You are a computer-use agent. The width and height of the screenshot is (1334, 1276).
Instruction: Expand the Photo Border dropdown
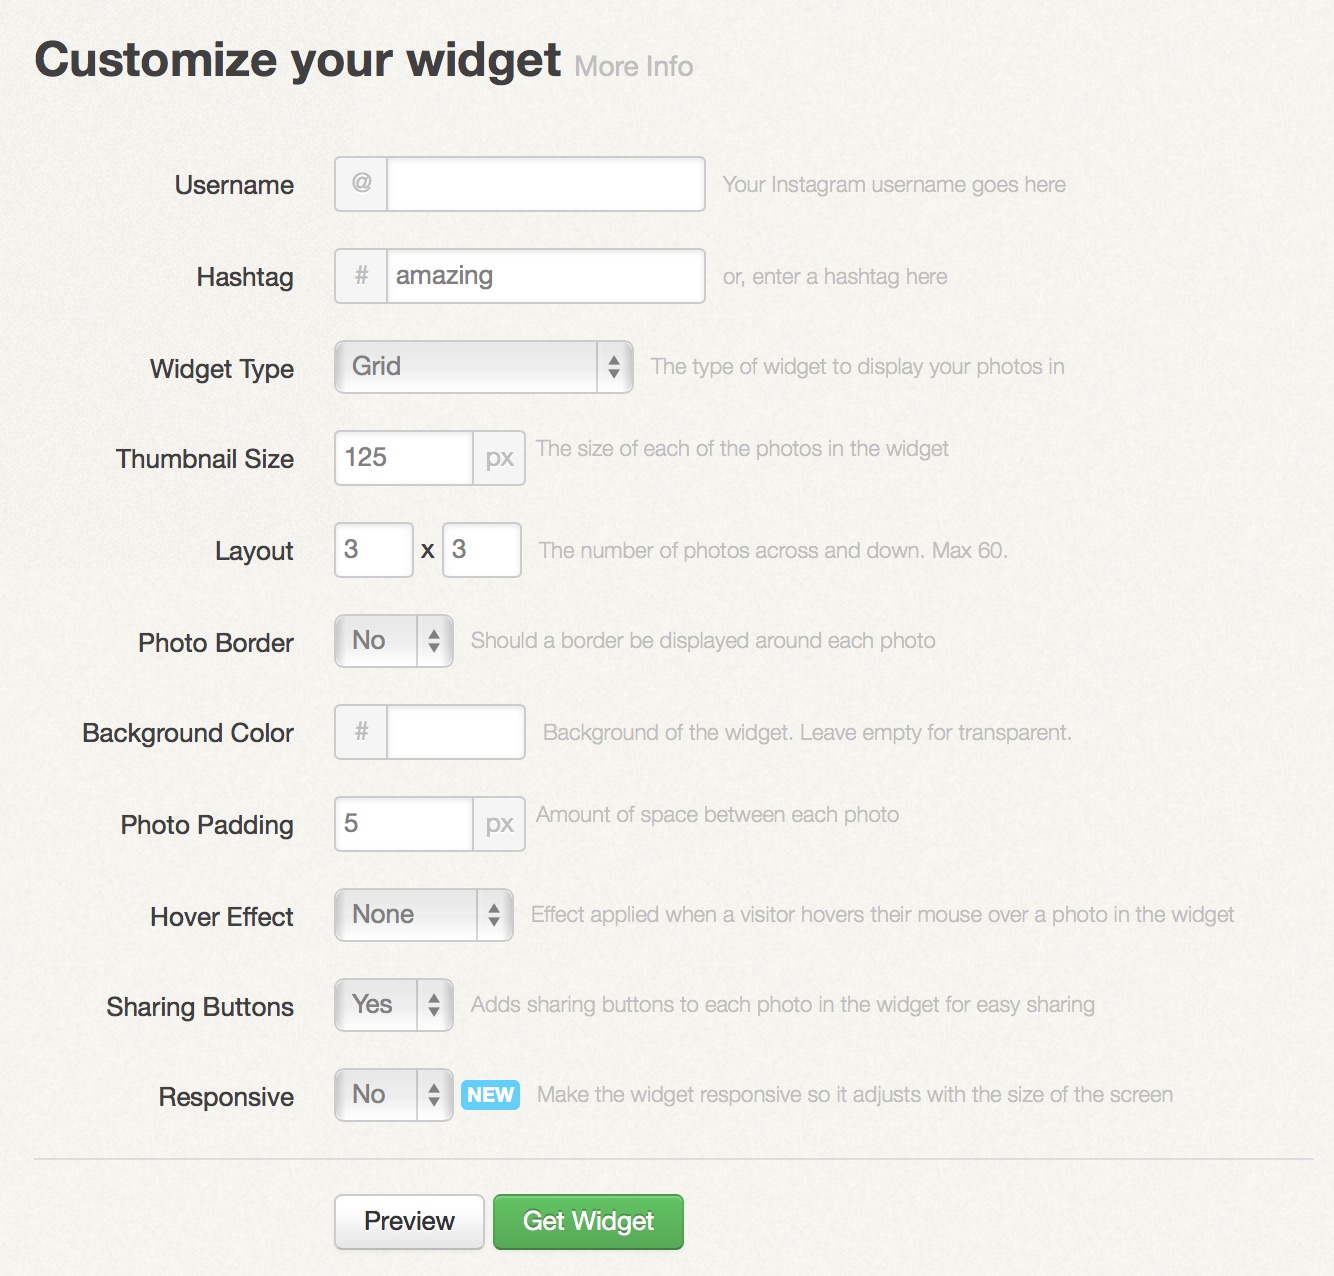pyautogui.click(x=394, y=641)
